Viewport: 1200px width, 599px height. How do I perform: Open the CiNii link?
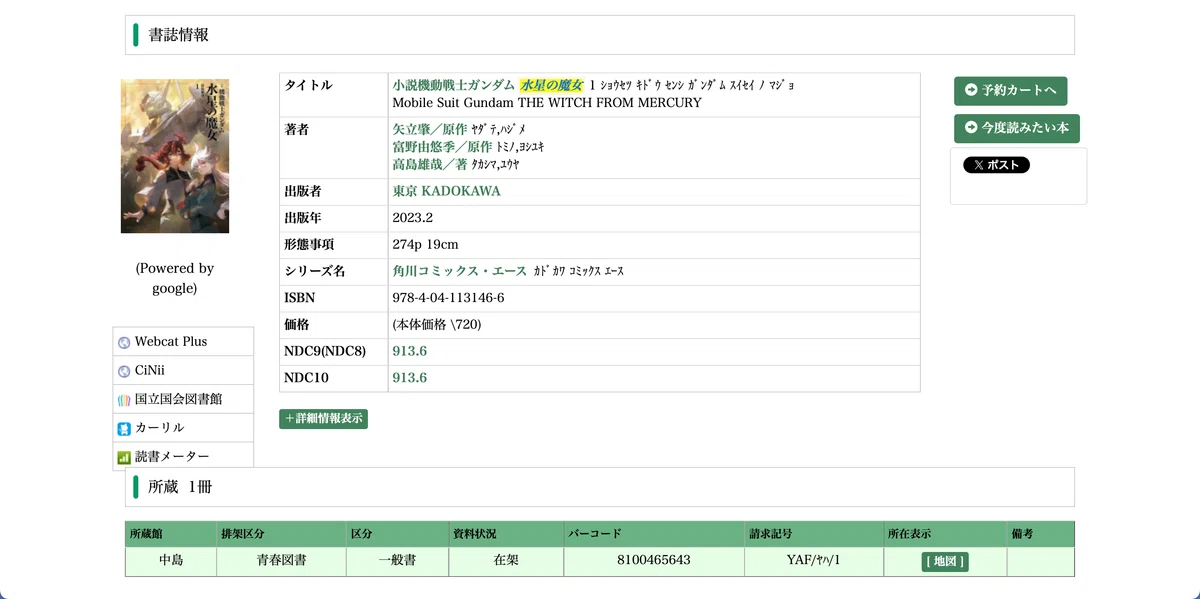click(150, 371)
